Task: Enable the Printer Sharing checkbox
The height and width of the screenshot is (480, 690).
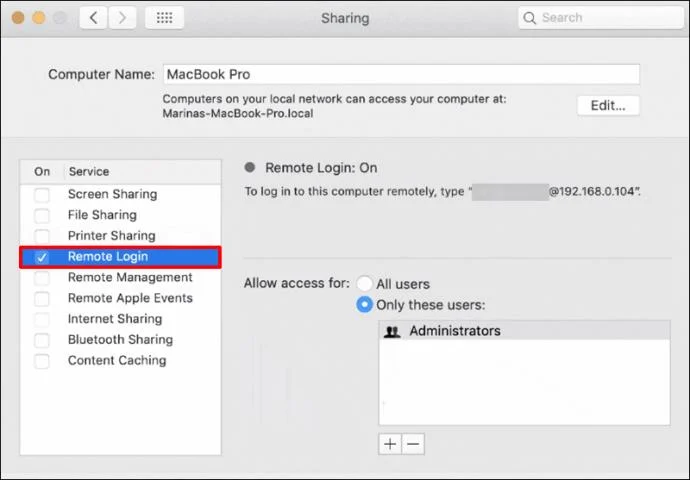Action: [42, 236]
